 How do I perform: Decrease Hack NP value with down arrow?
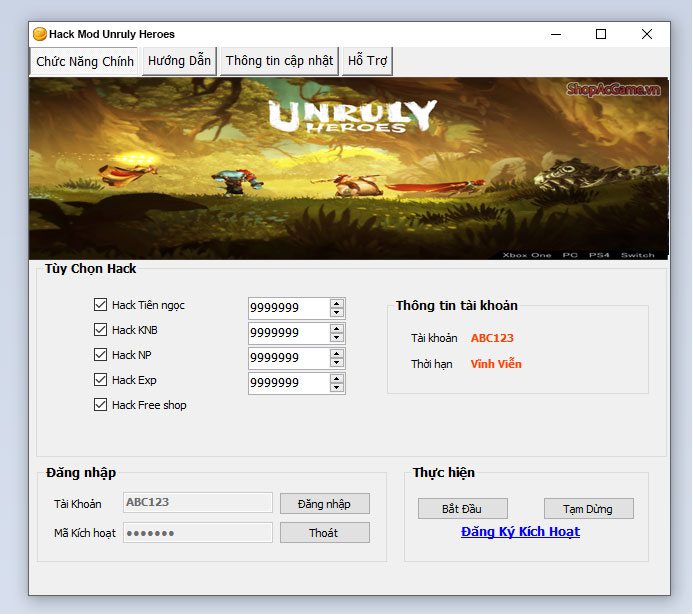pos(337,363)
